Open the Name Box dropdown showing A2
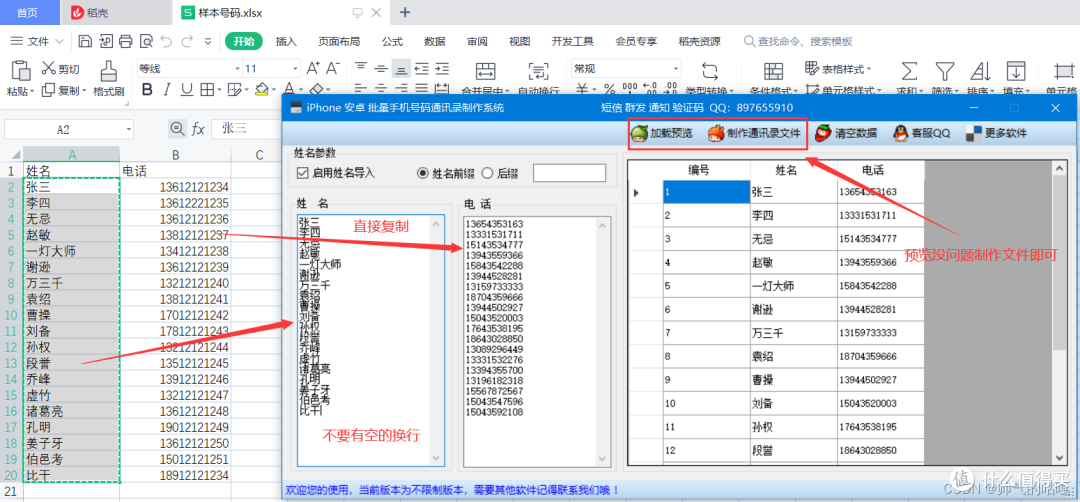1080x502 pixels. point(129,129)
